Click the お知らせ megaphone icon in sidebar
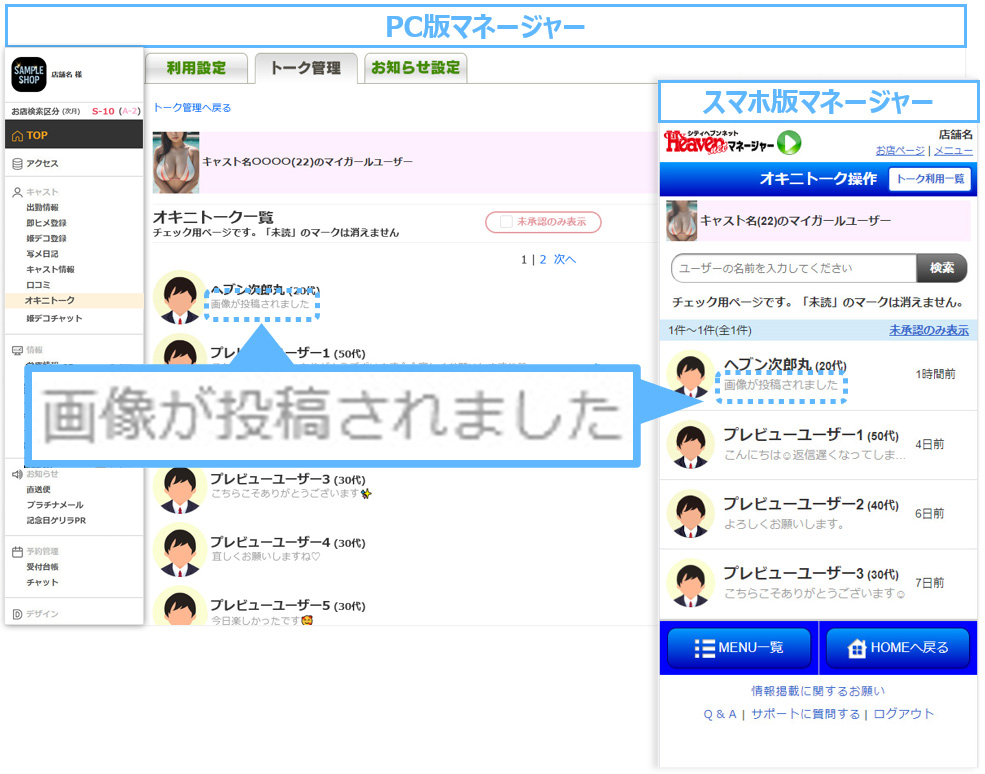The image size is (985, 774). (x=17, y=474)
